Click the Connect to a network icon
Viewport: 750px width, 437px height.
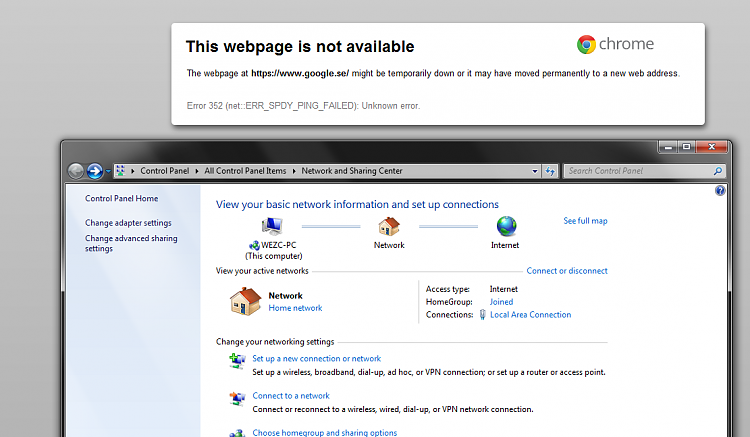click(237, 398)
